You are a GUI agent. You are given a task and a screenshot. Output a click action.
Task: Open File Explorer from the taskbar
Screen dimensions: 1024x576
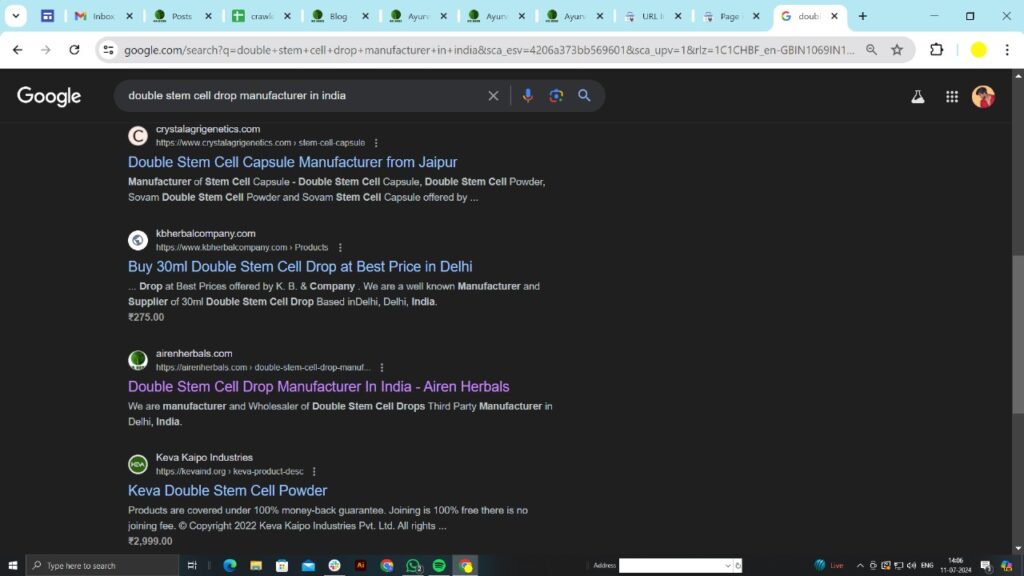tap(256, 566)
